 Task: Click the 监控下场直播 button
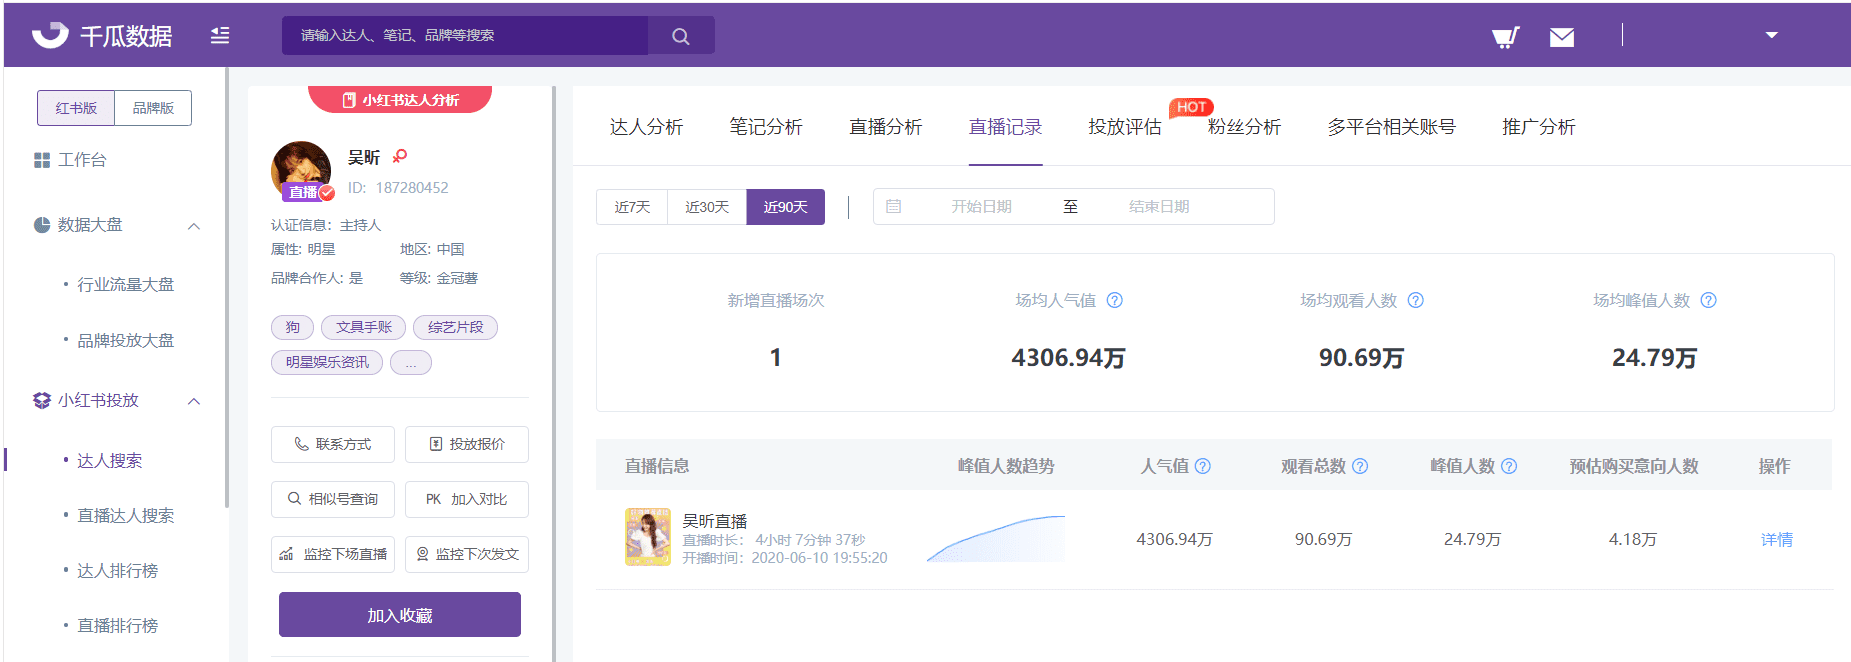point(333,554)
